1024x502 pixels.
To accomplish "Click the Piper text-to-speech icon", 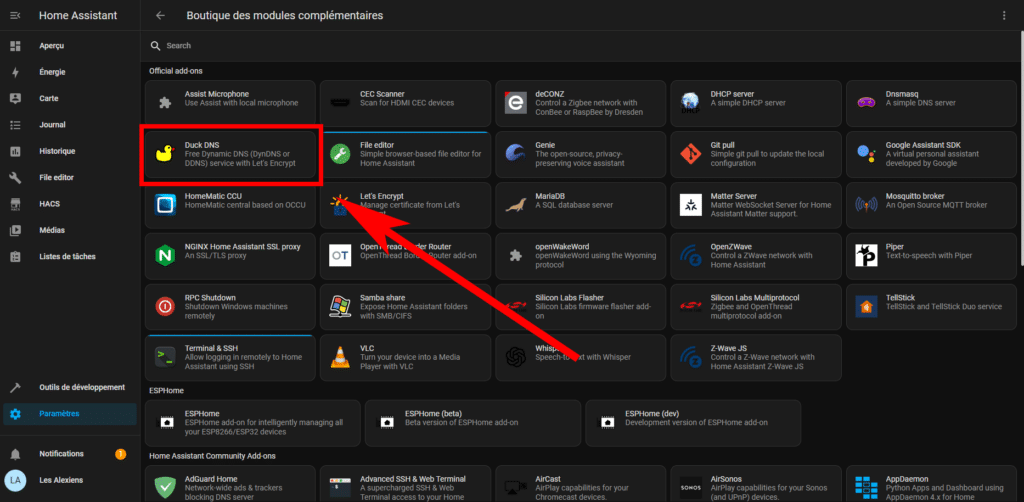I will pyautogui.click(x=866, y=255).
